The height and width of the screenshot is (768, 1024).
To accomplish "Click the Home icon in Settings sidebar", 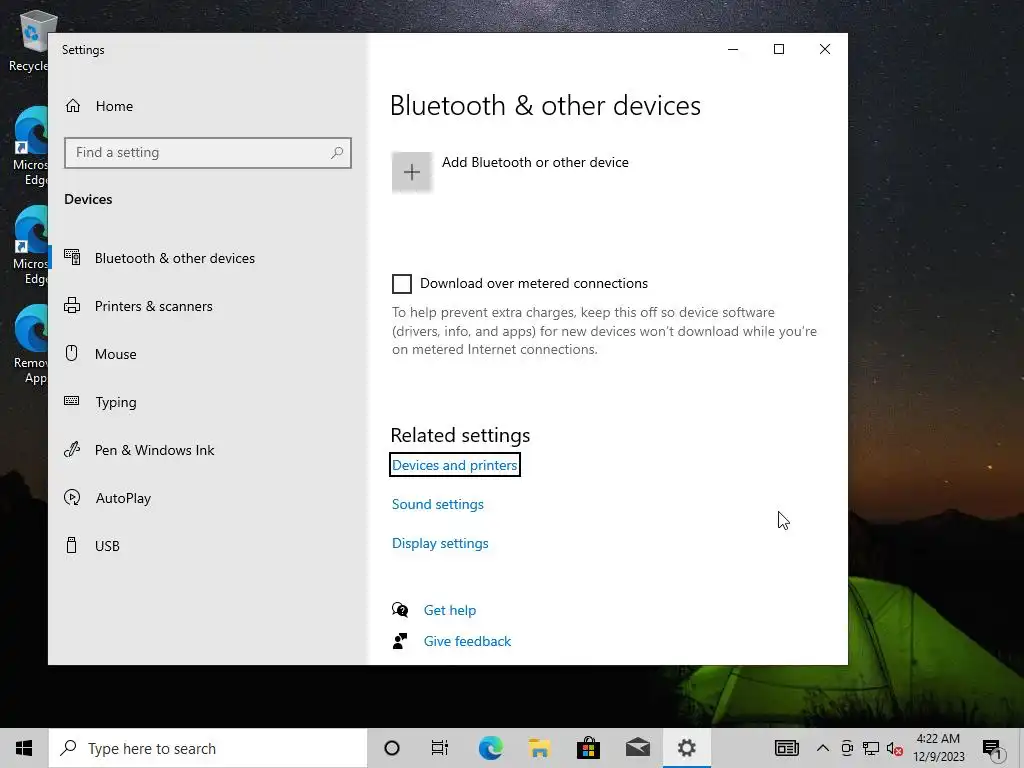I will click(x=72, y=106).
